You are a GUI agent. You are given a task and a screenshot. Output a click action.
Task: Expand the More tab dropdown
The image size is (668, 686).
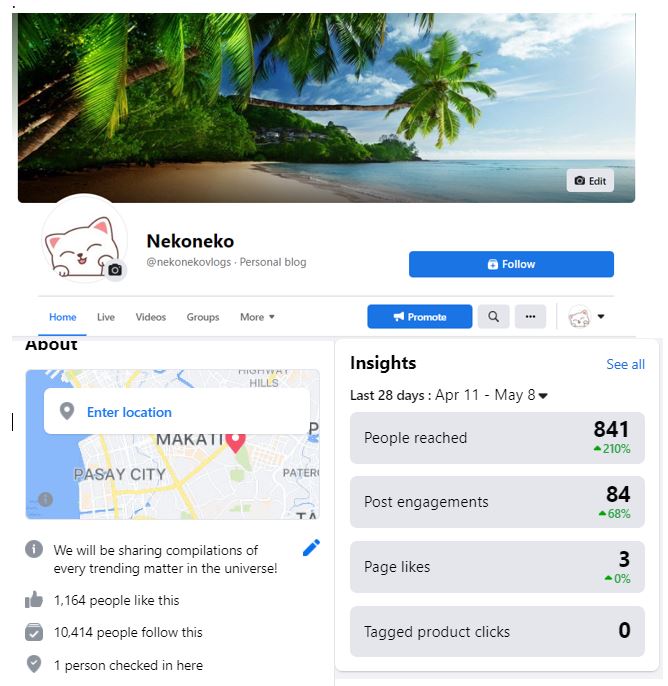[257, 317]
